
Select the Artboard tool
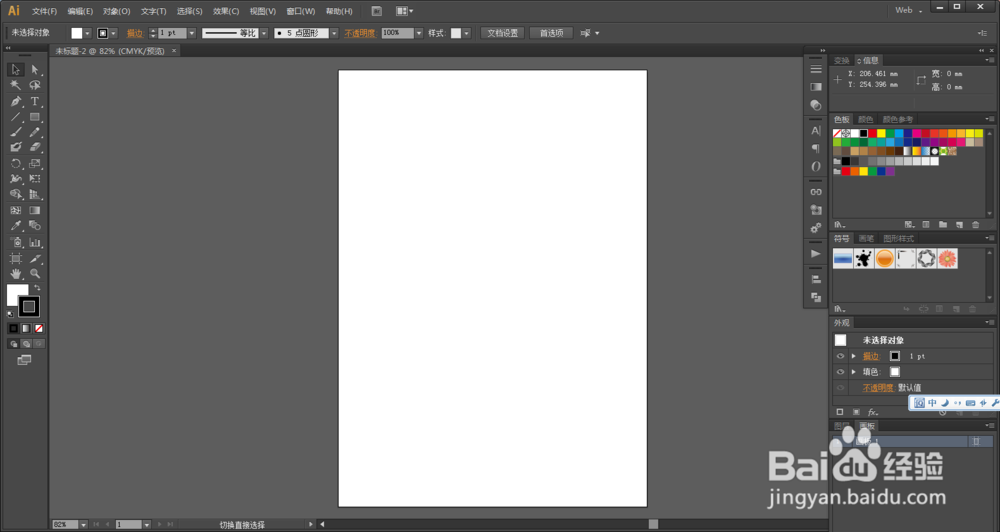(x=16, y=258)
